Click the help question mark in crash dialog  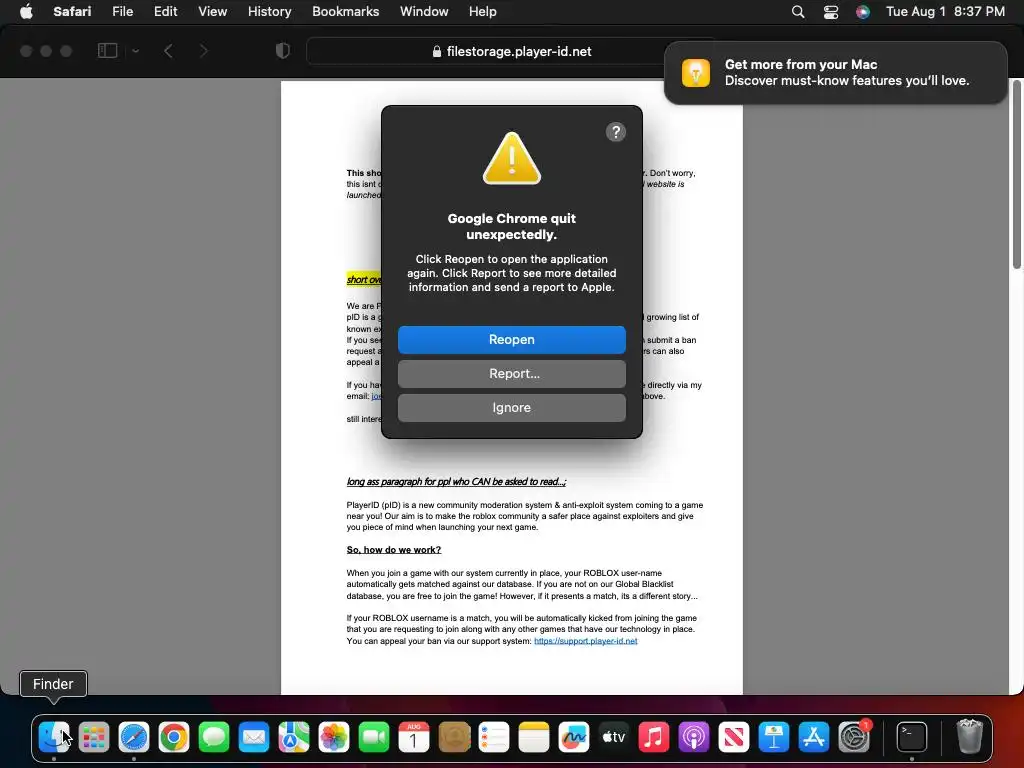pos(616,132)
